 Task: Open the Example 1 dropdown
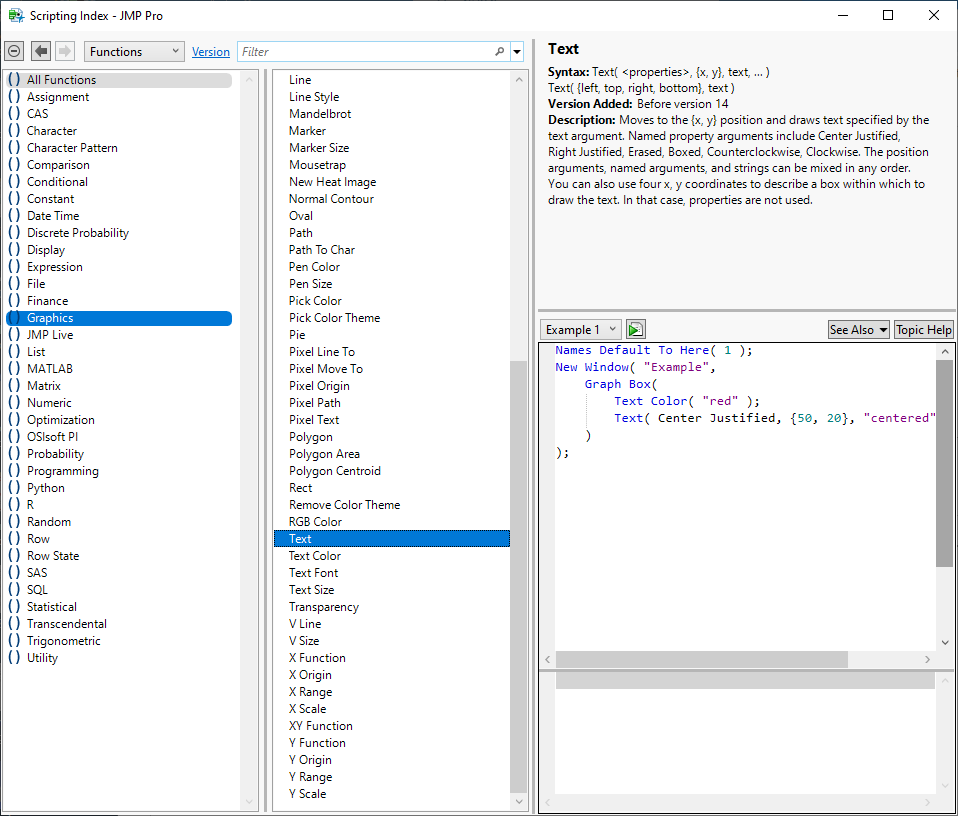tap(580, 328)
